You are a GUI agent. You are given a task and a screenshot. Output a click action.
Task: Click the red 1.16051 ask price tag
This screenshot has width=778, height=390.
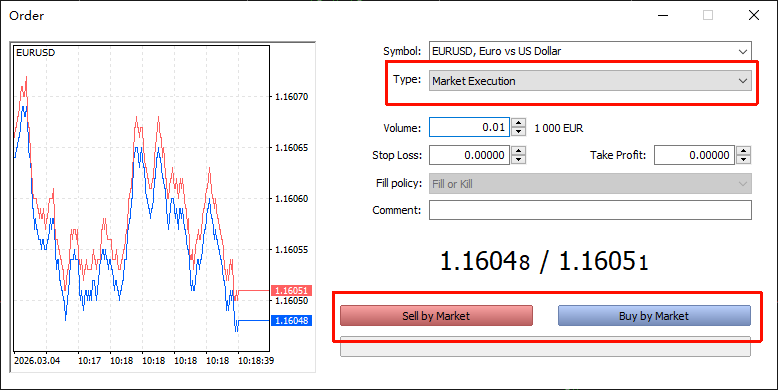tap(291, 290)
